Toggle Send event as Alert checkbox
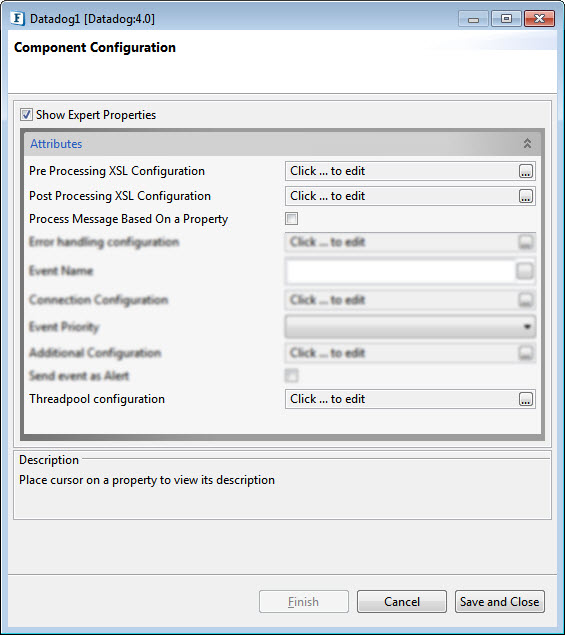The width and height of the screenshot is (565, 635). point(291,375)
